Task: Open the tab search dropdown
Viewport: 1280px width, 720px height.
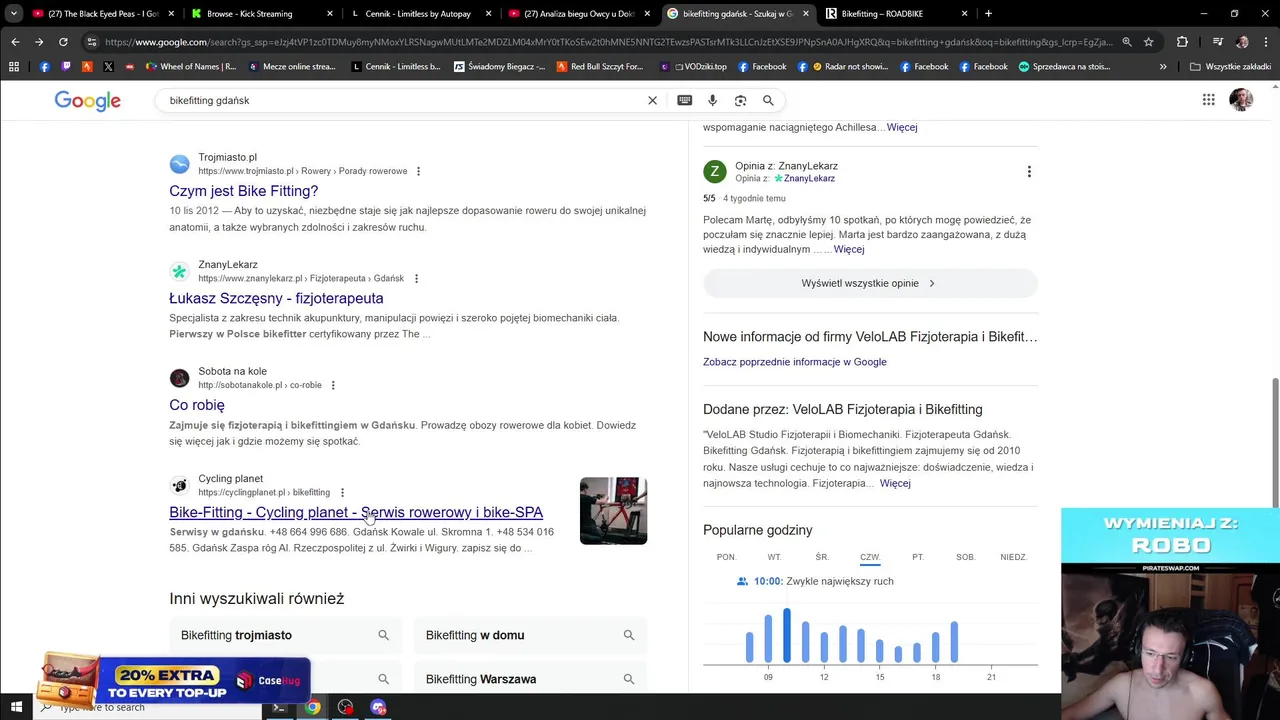Action: [13, 14]
